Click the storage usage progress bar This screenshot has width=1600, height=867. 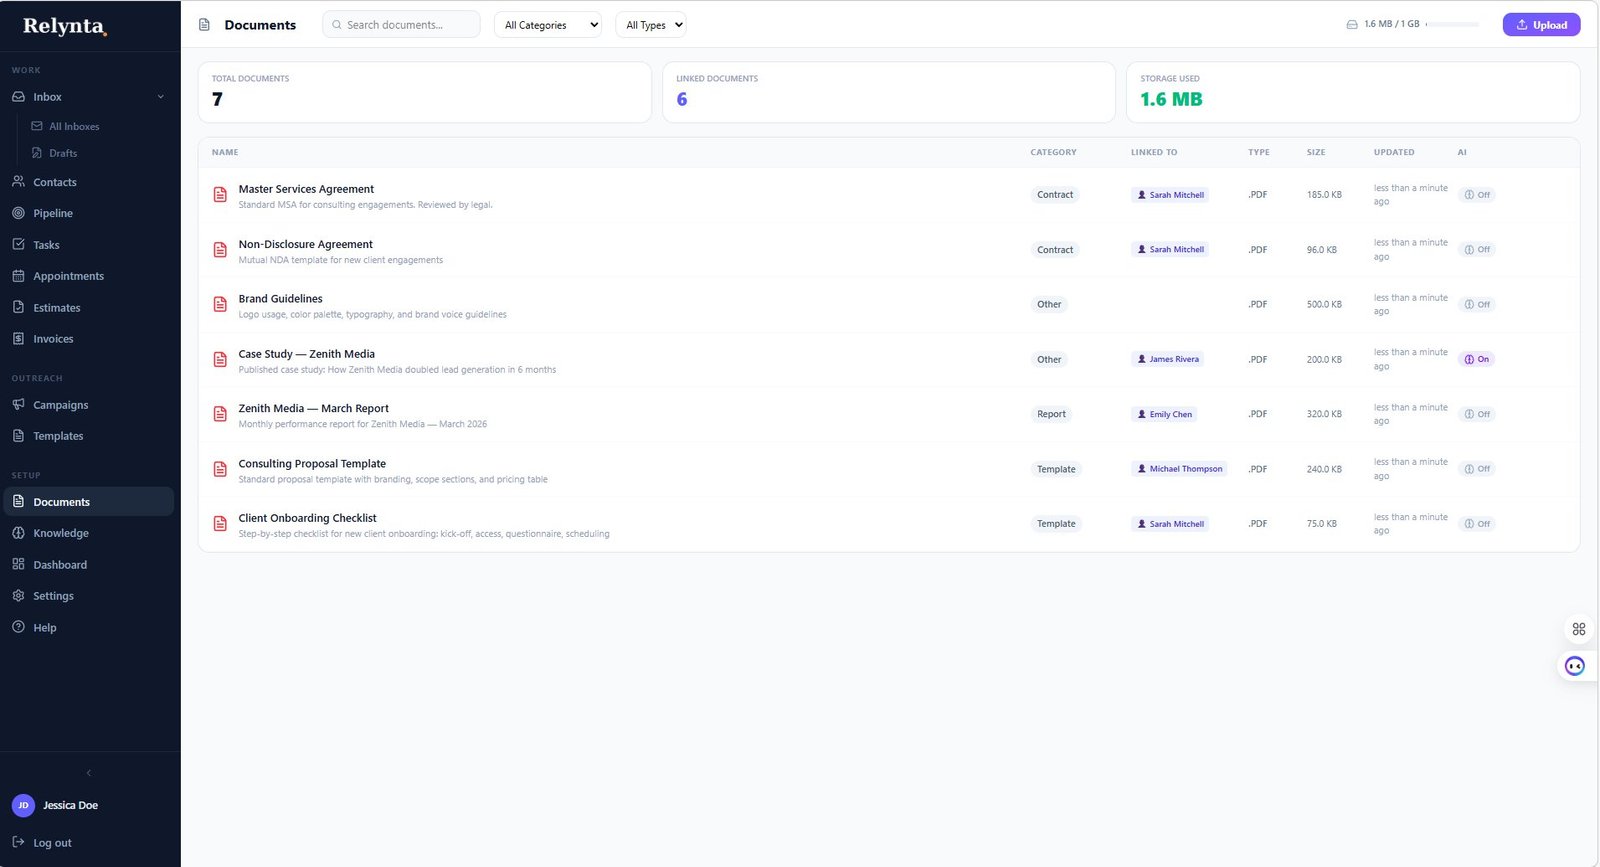coord(1452,24)
